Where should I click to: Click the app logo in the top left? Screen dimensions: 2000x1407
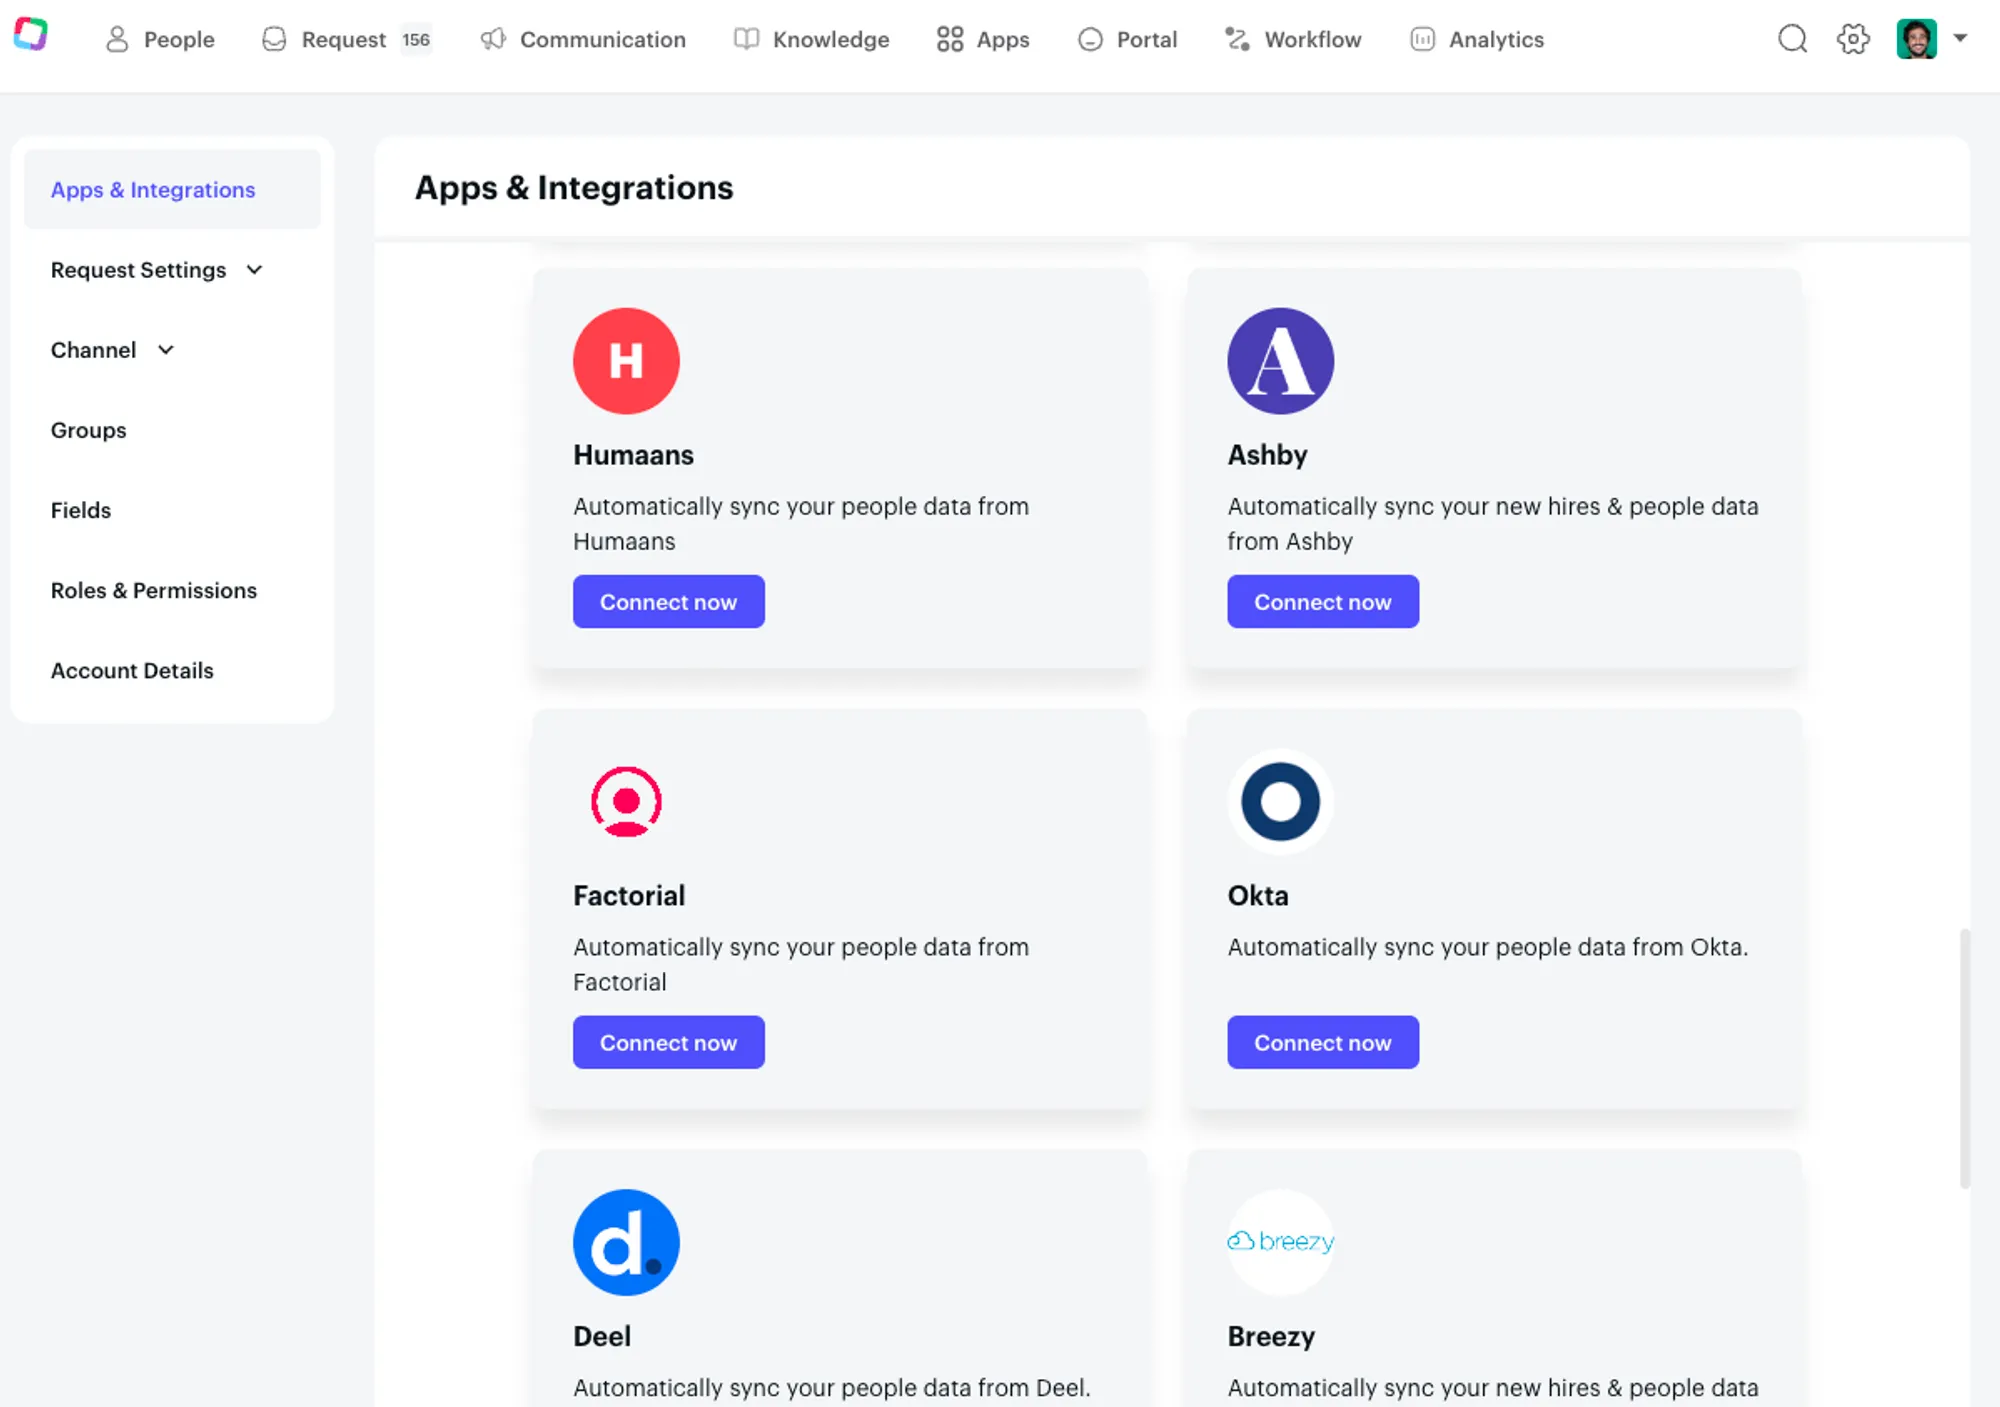(31, 34)
